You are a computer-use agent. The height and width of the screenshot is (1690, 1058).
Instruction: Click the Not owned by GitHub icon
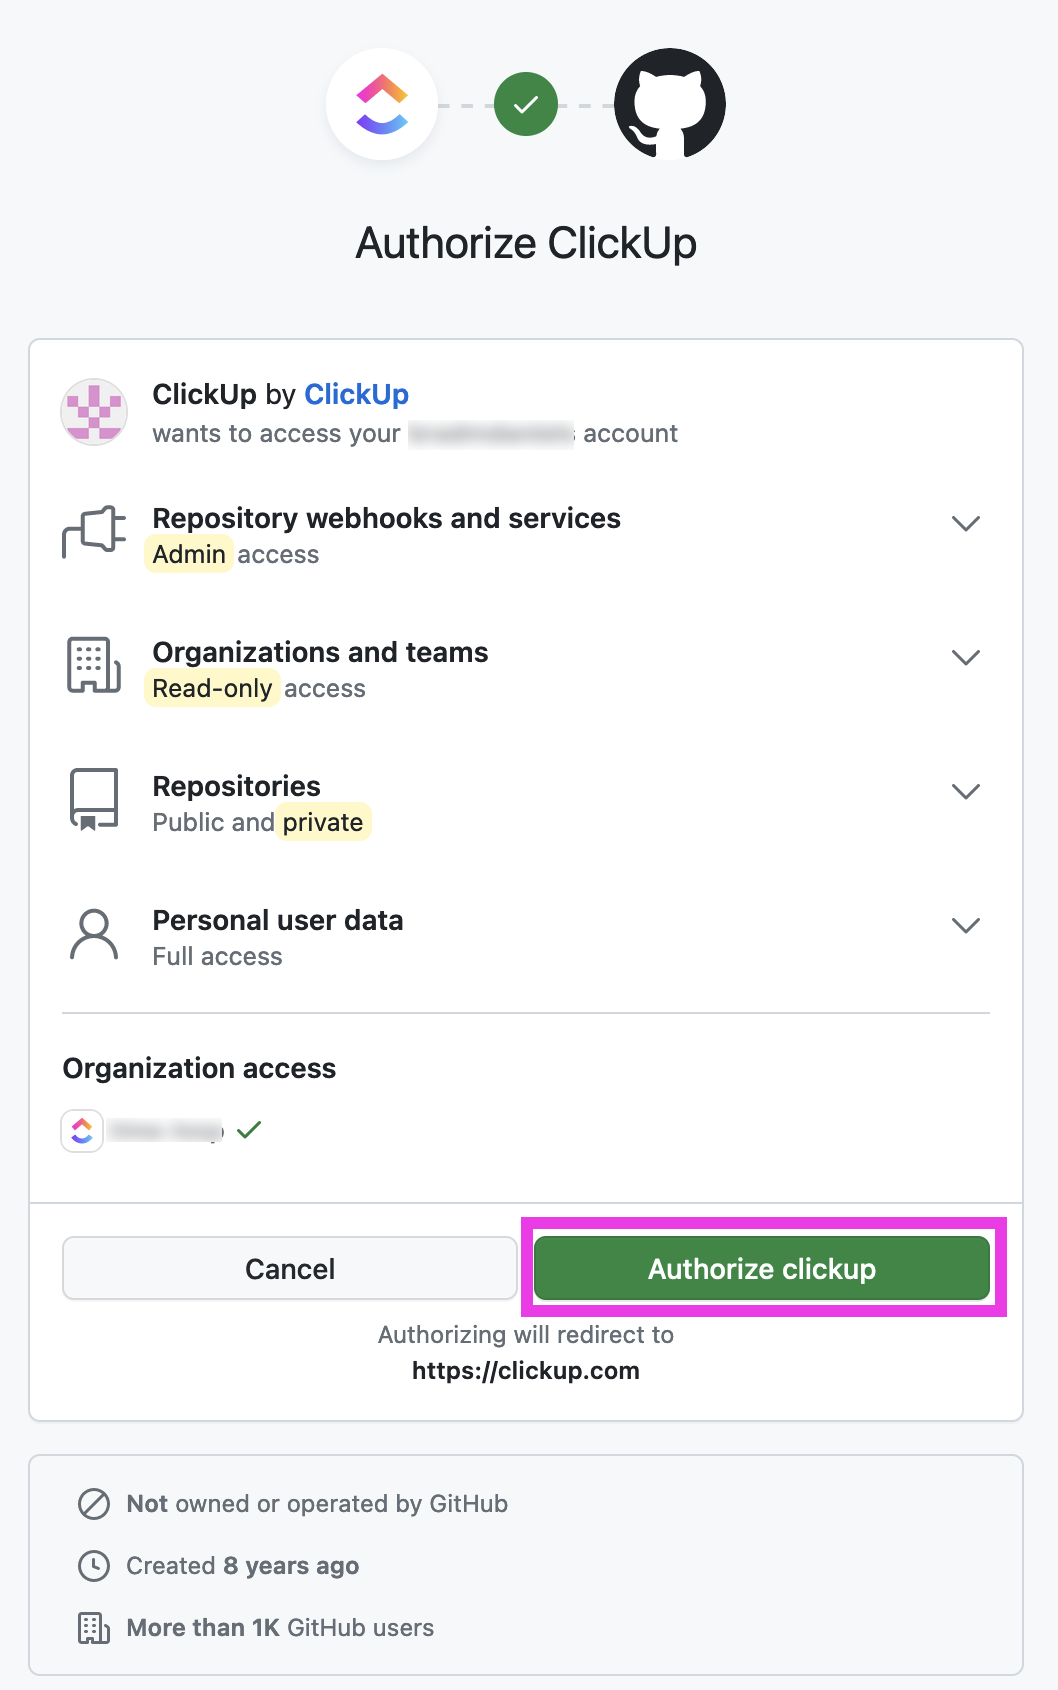click(x=94, y=1504)
